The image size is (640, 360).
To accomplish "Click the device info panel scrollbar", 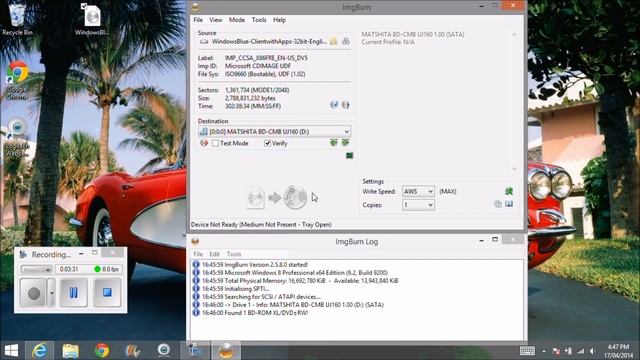I will [x=514, y=101].
